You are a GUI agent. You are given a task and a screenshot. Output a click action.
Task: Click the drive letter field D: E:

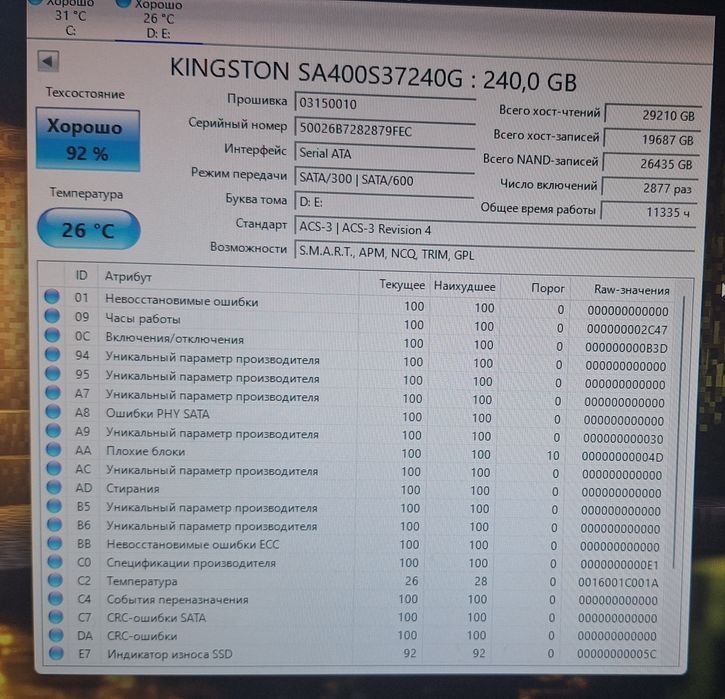[385, 202]
